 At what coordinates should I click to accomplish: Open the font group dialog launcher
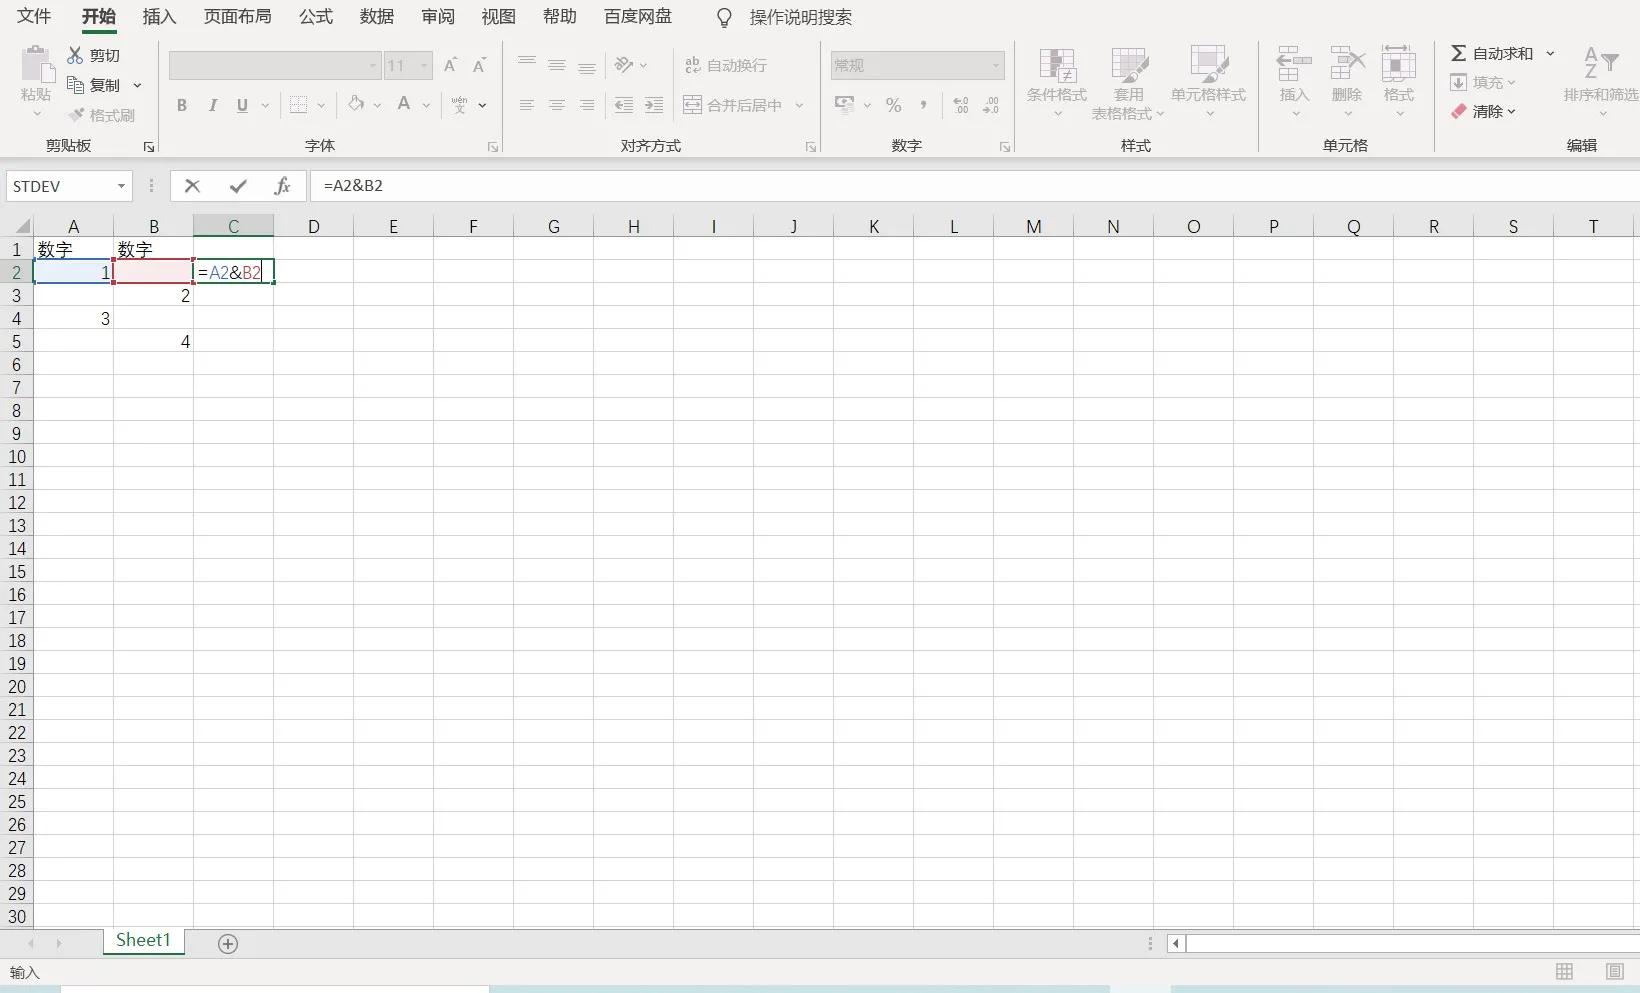point(493,147)
